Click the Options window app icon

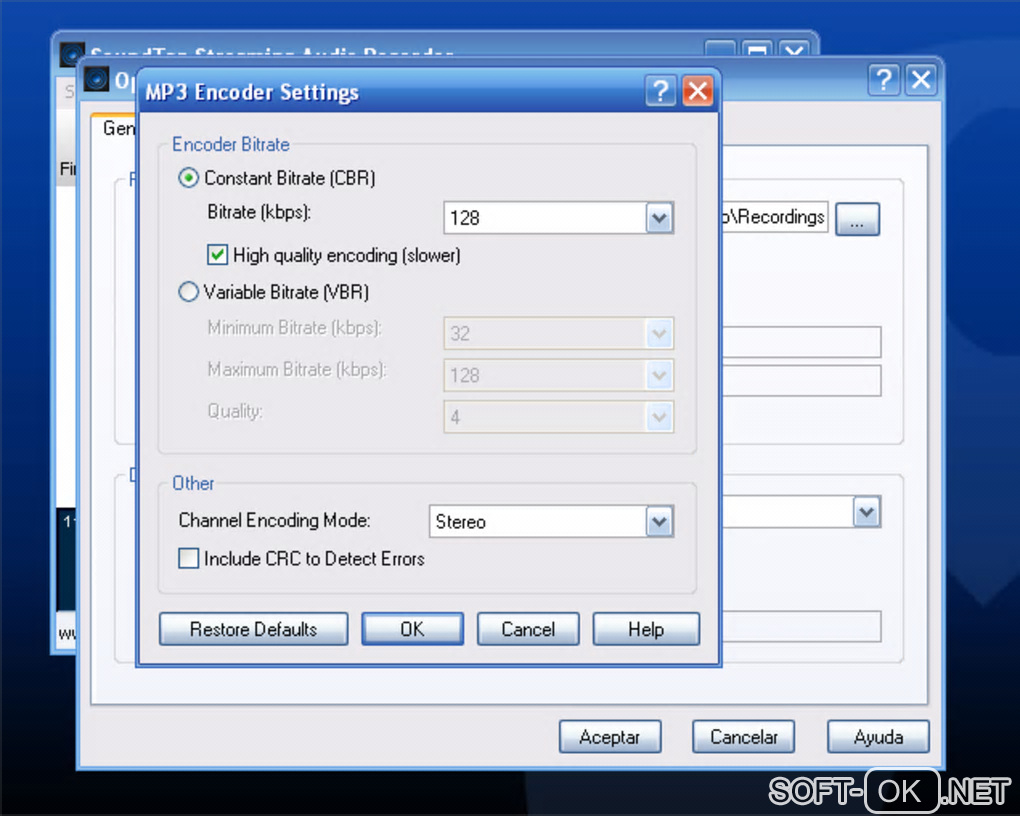tap(96, 80)
